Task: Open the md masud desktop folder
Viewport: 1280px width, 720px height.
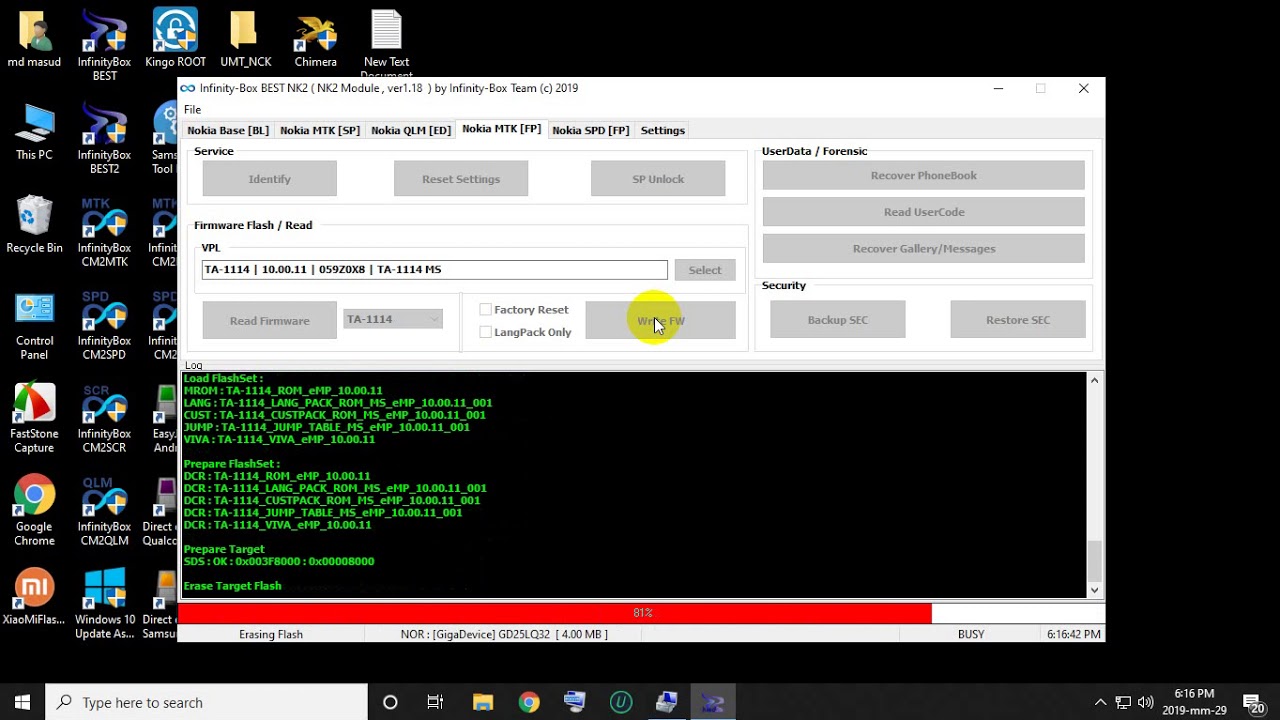Action: pos(34,40)
